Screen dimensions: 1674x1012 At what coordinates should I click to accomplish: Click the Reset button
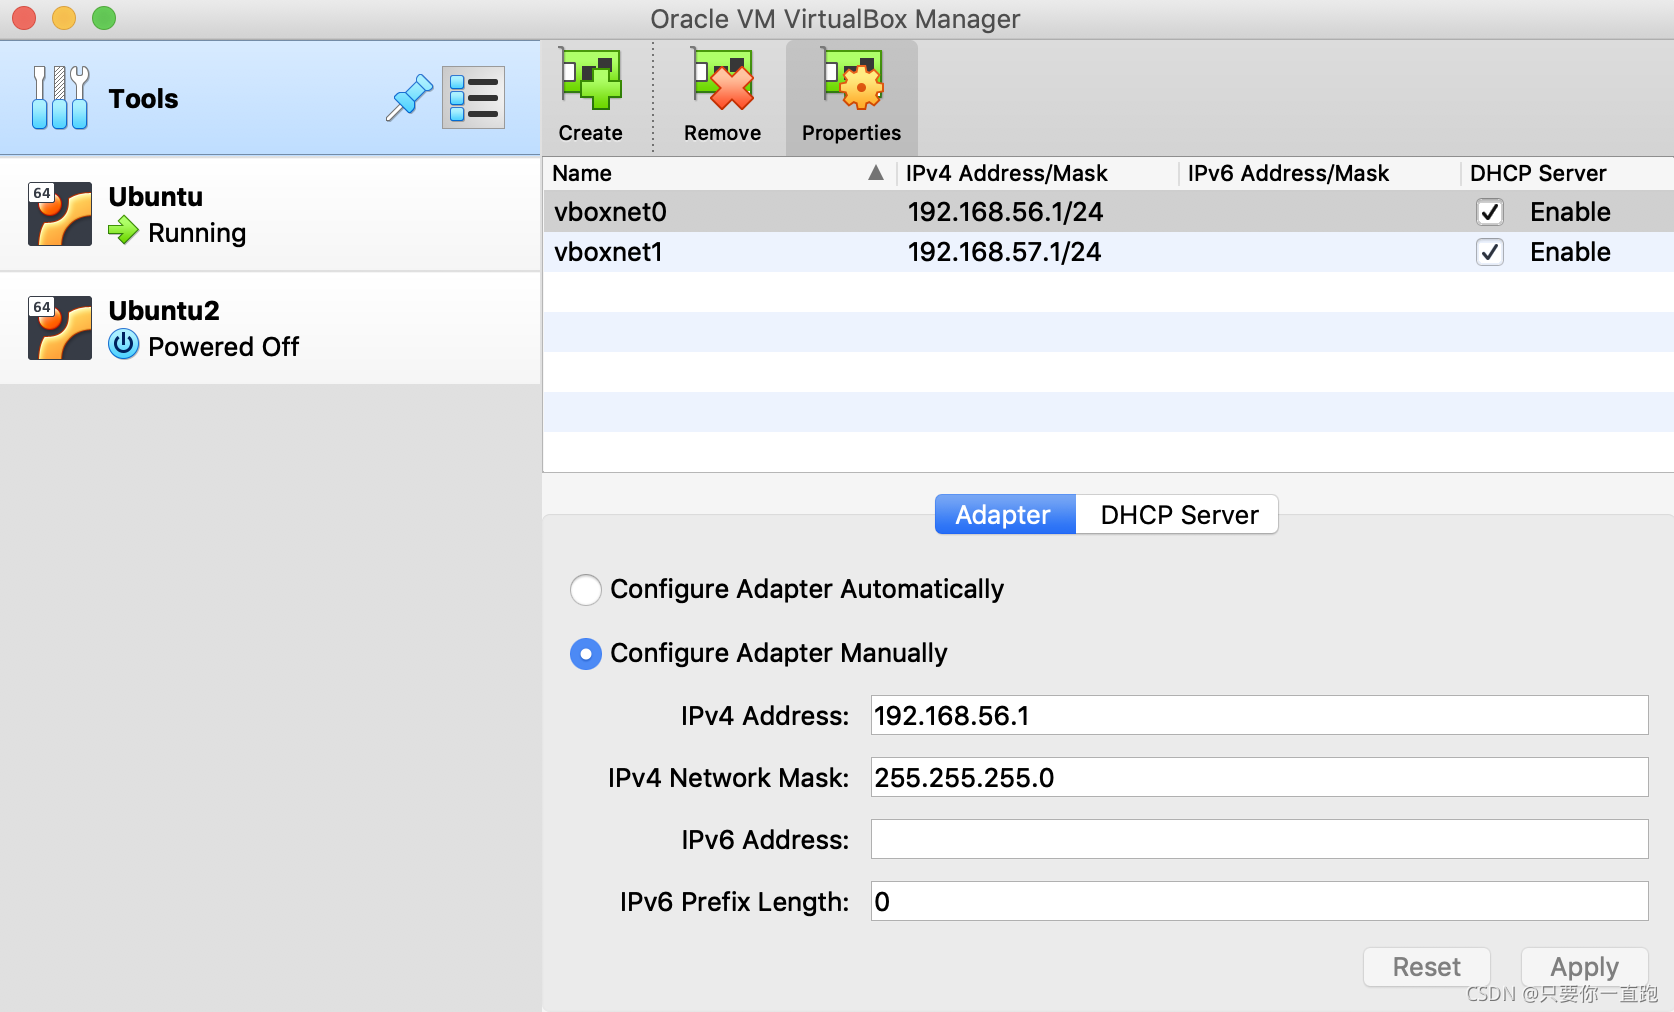click(1426, 967)
